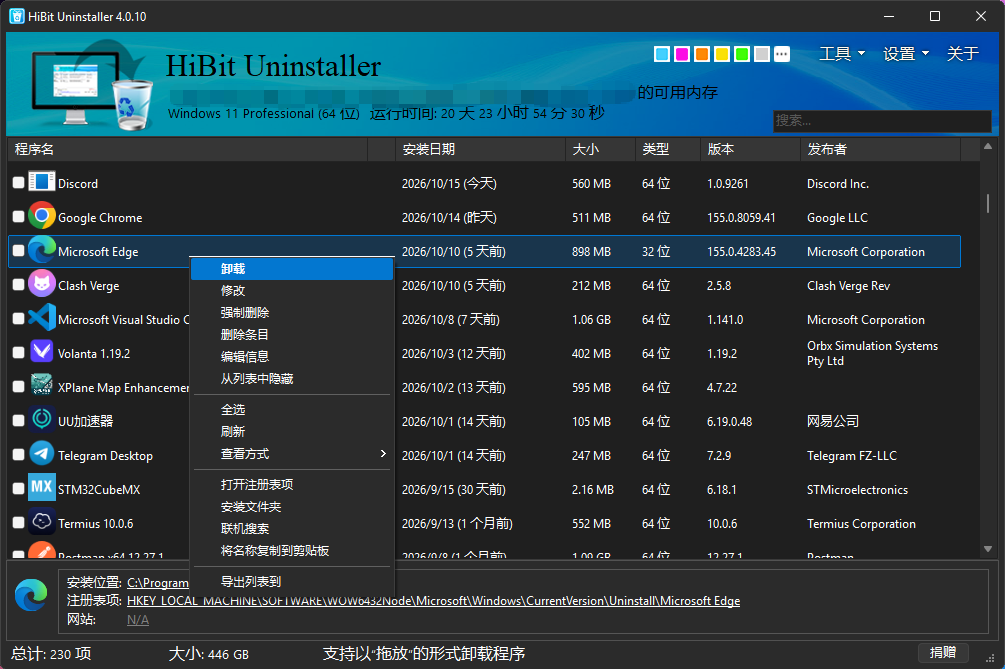Pick the green theme swatch
Viewport: 1005px width, 669px height.
pos(742,54)
